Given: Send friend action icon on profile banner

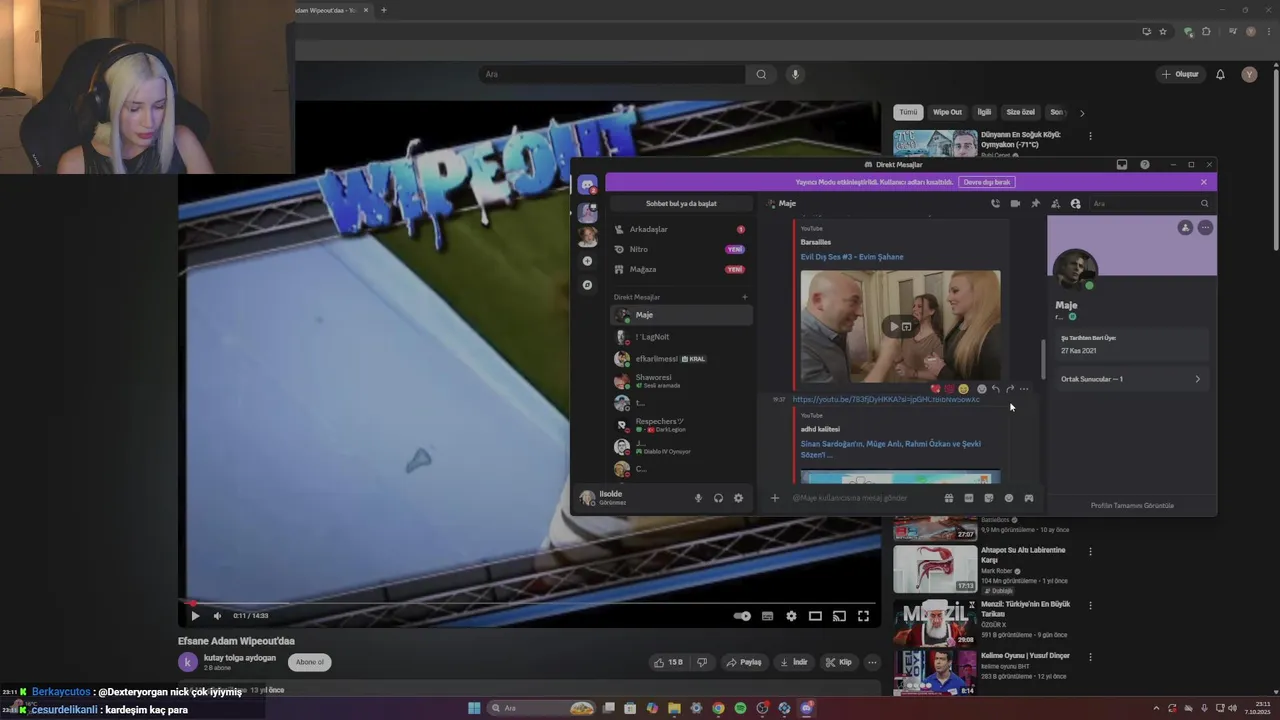Looking at the screenshot, I should [x=1185, y=228].
